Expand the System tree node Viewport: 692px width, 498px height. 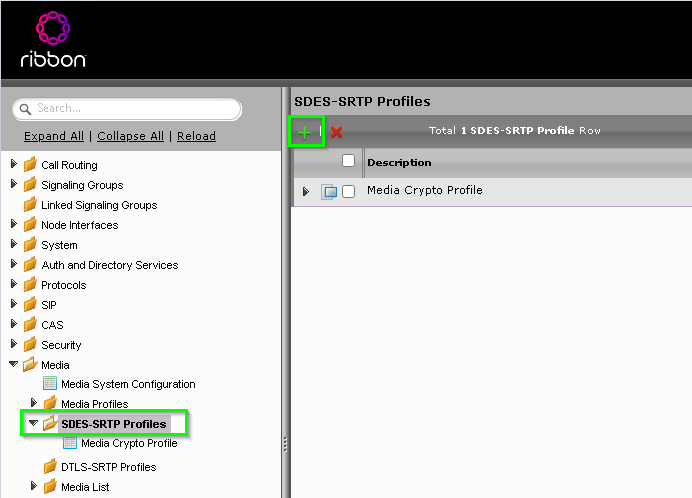[x=14, y=244]
